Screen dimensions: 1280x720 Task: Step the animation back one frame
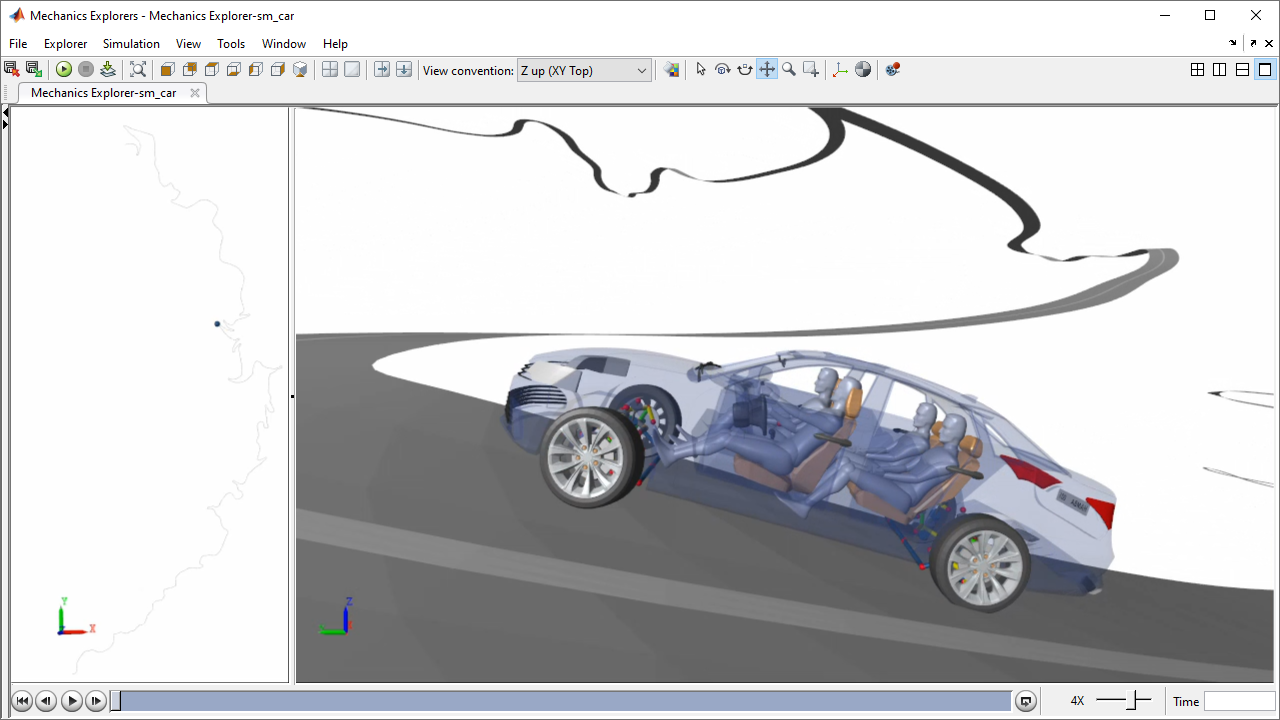click(46, 701)
